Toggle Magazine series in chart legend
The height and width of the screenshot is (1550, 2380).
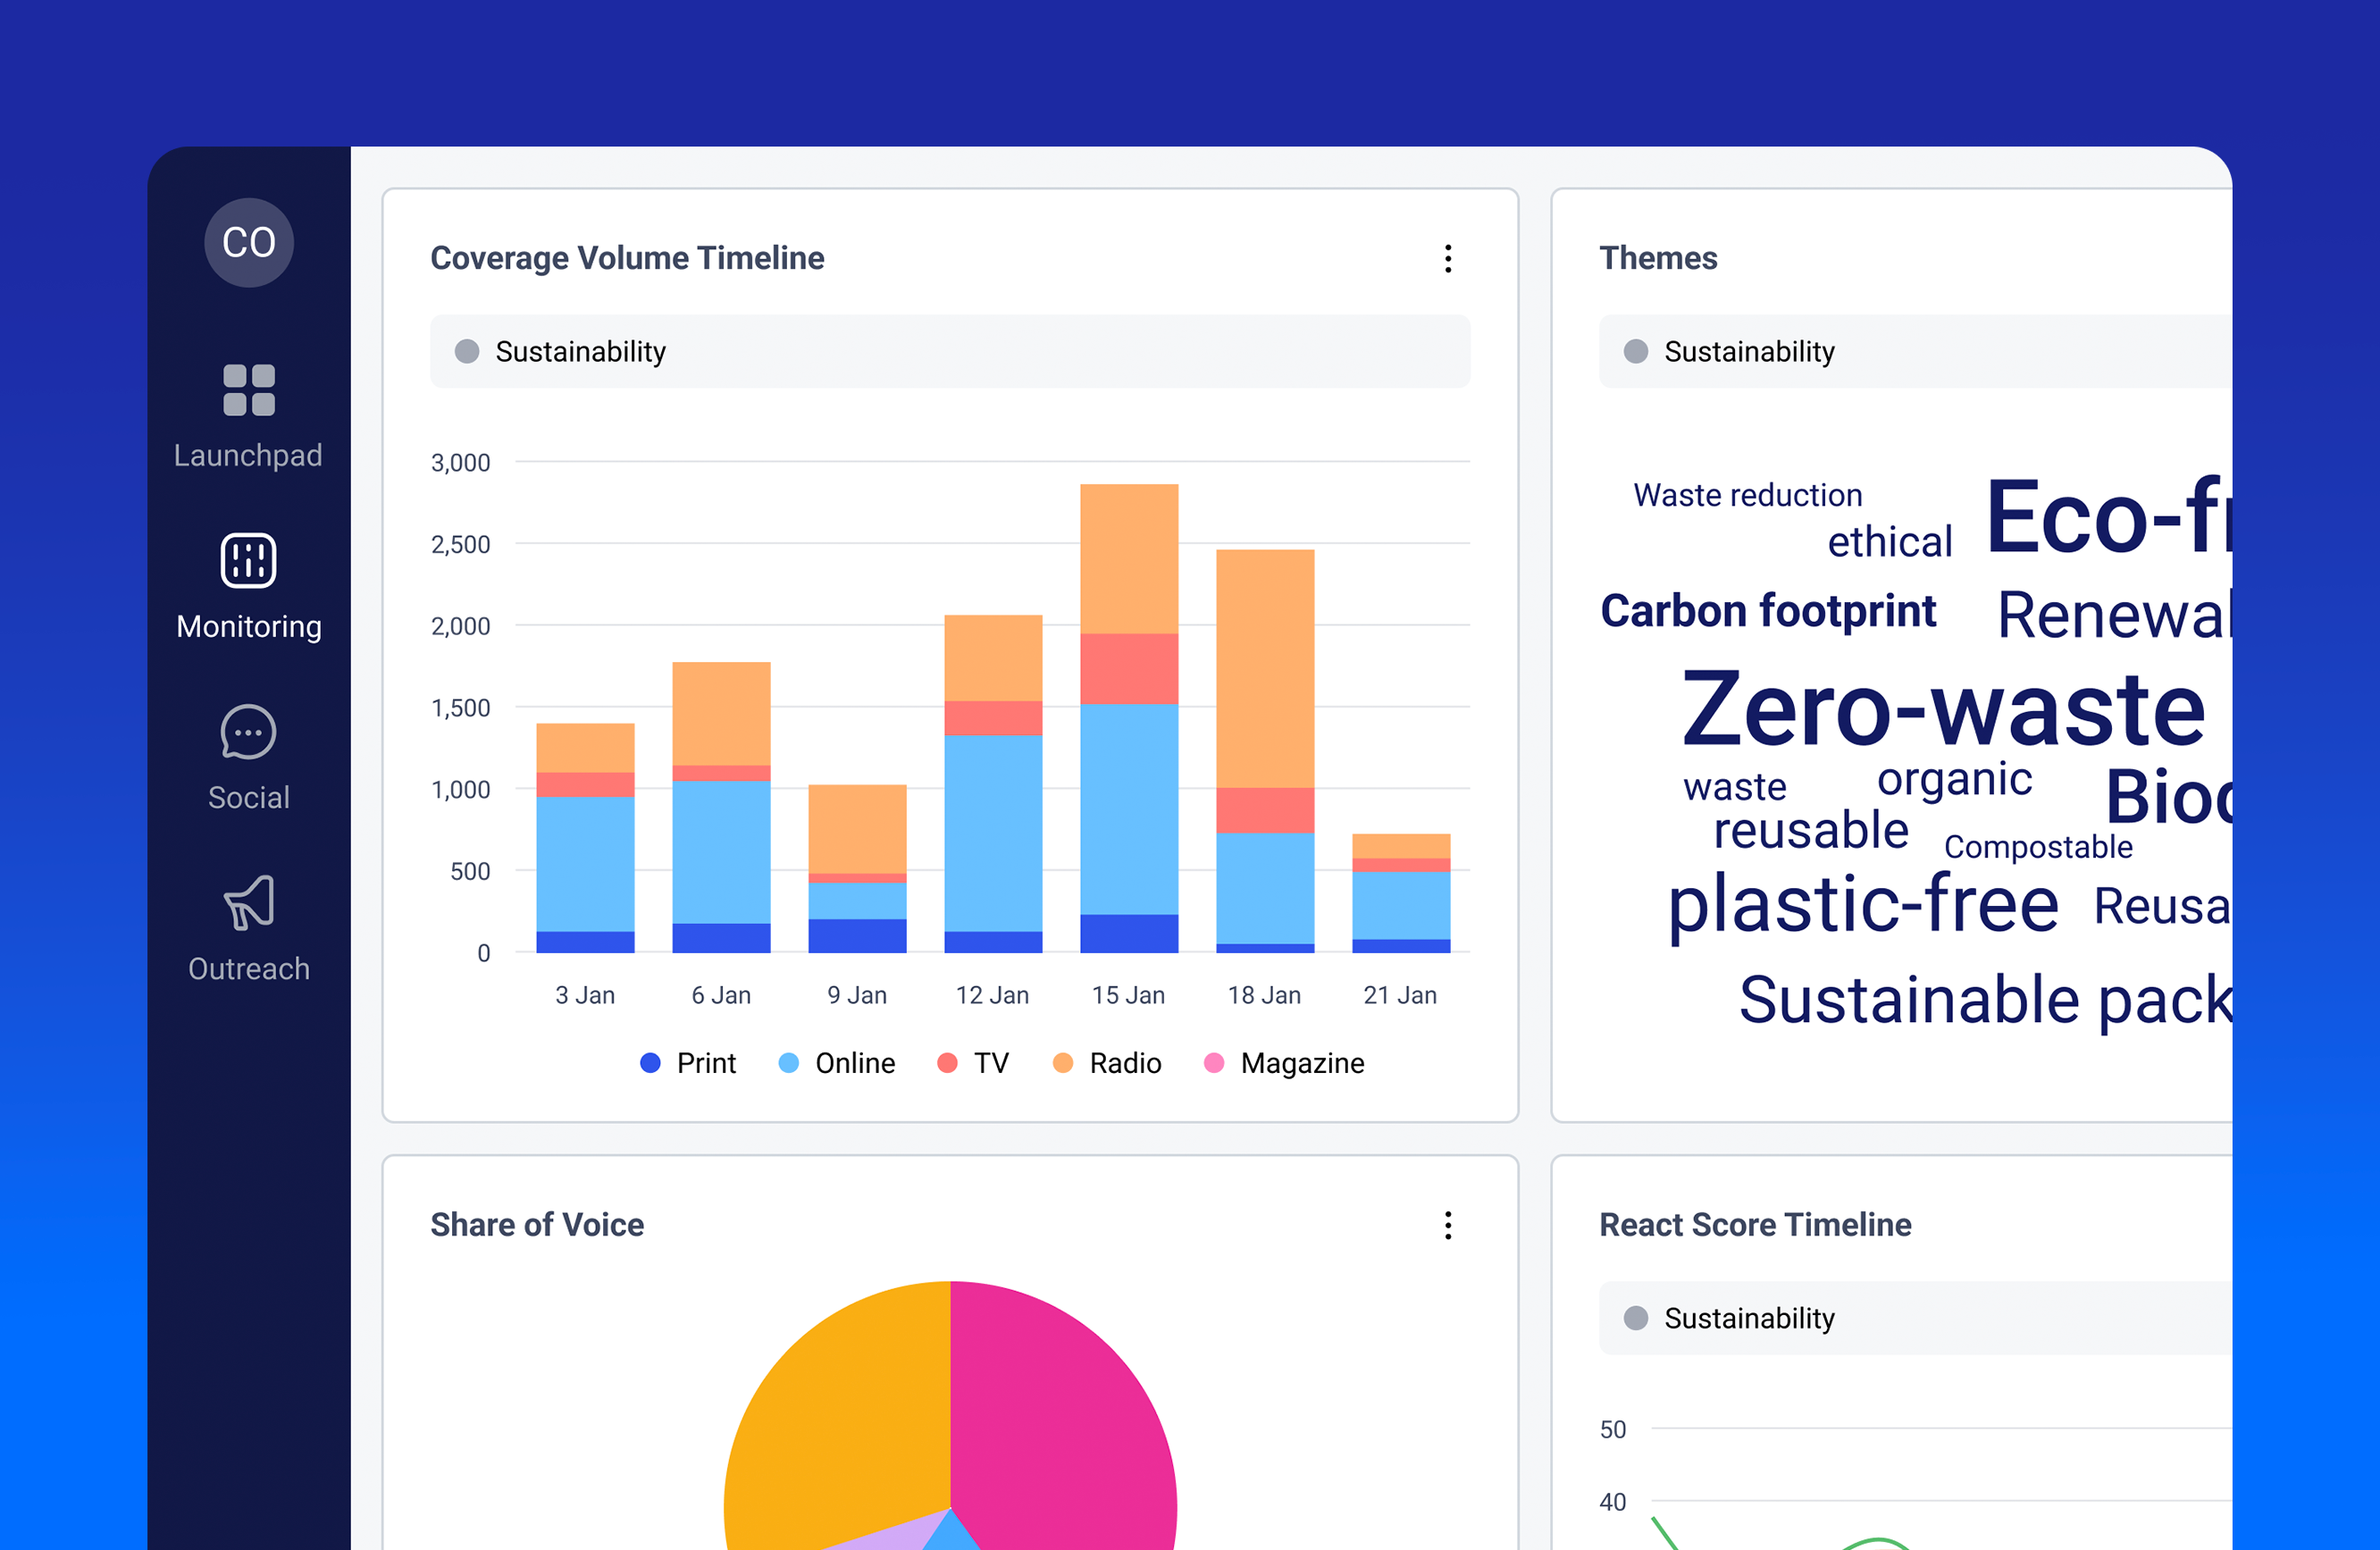pyautogui.click(x=1284, y=1063)
